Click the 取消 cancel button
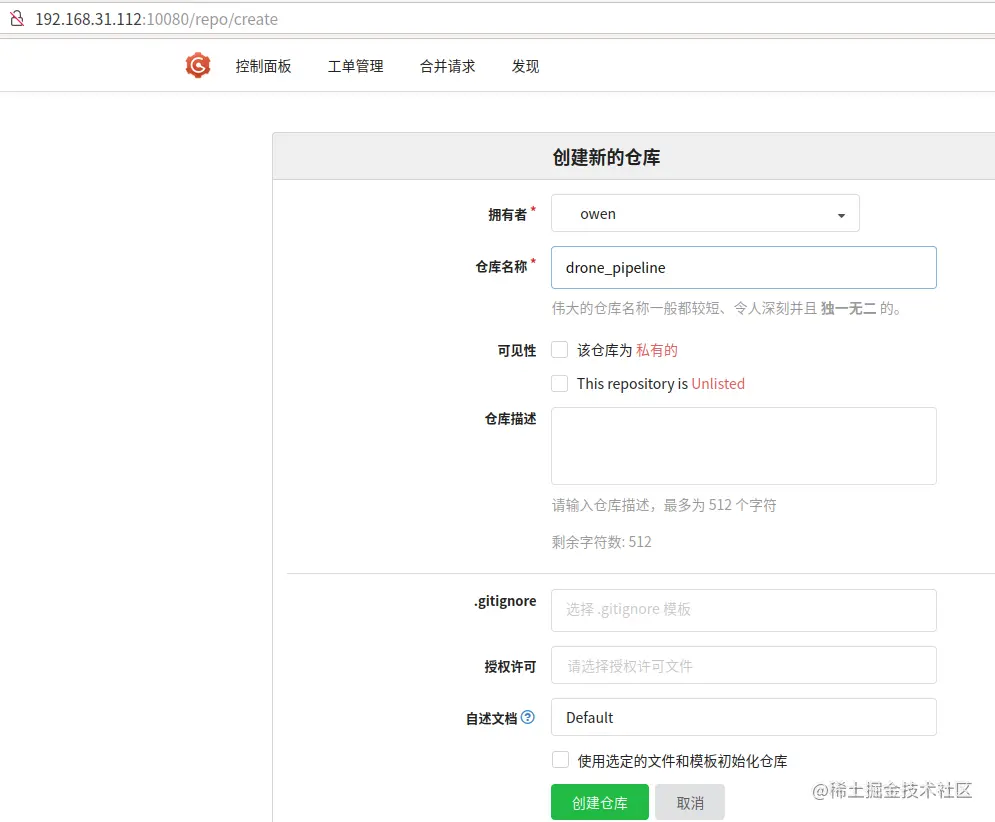 (690, 802)
